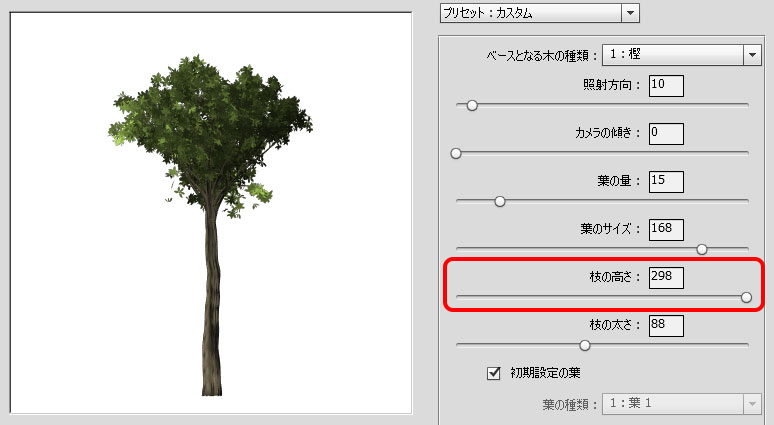The width and height of the screenshot is (774, 425).
Task: Click the 葉の量 label text
Action: tap(619, 181)
